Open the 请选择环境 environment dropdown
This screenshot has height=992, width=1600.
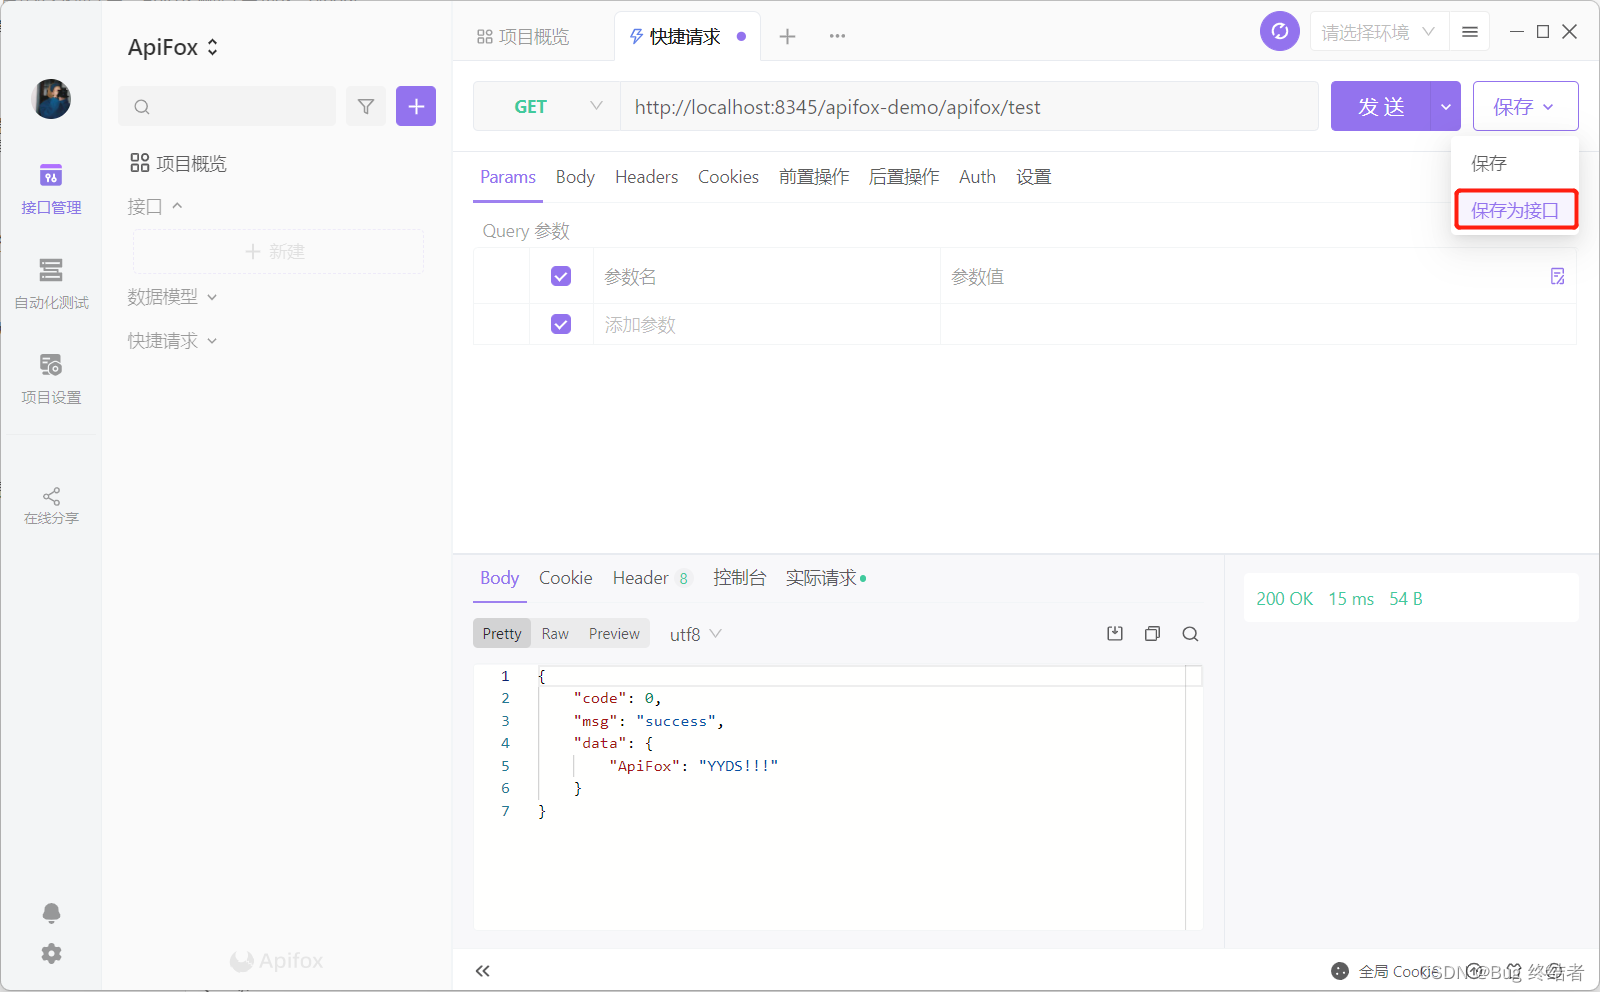pos(1378,32)
